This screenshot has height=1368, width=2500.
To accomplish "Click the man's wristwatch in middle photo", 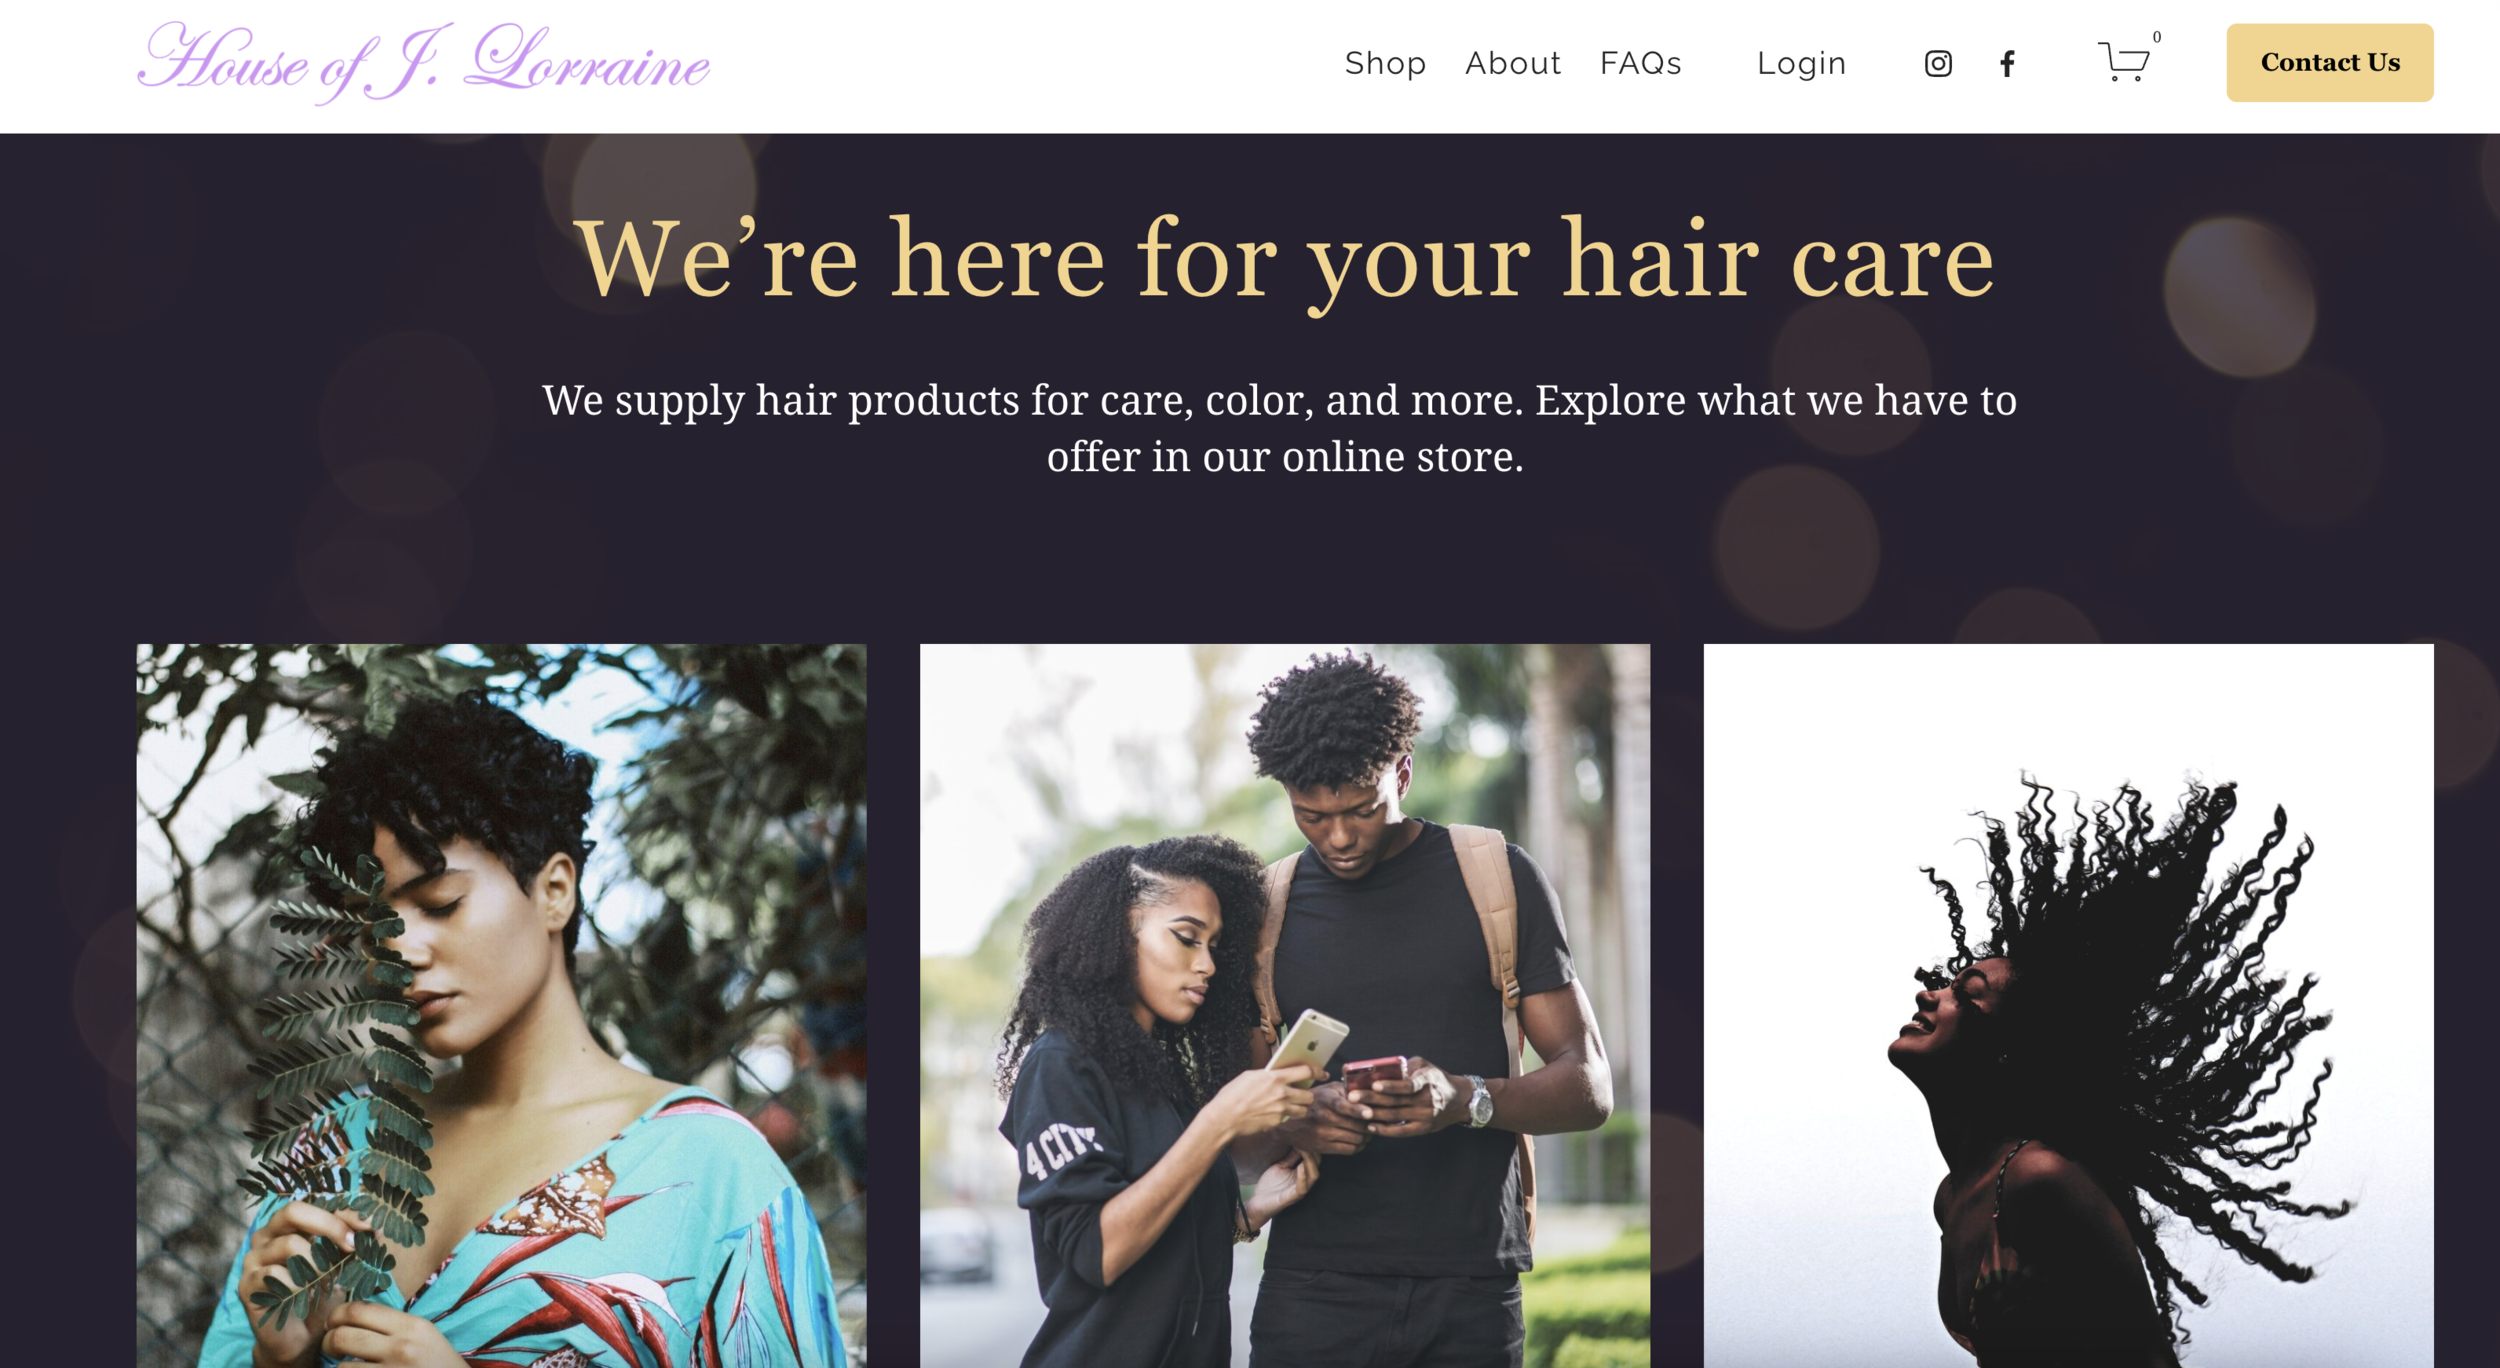I will (1479, 1102).
